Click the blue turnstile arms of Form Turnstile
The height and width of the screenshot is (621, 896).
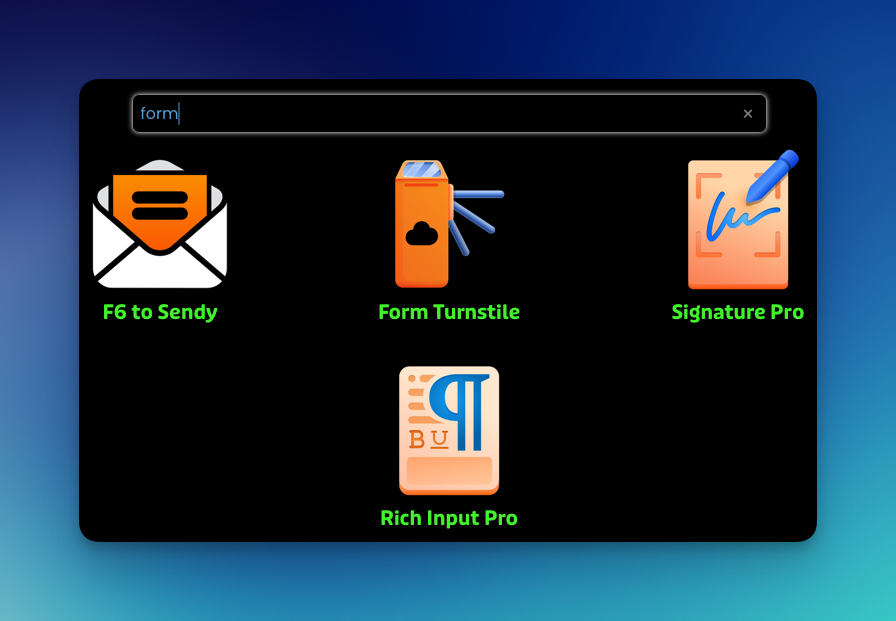click(478, 215)
